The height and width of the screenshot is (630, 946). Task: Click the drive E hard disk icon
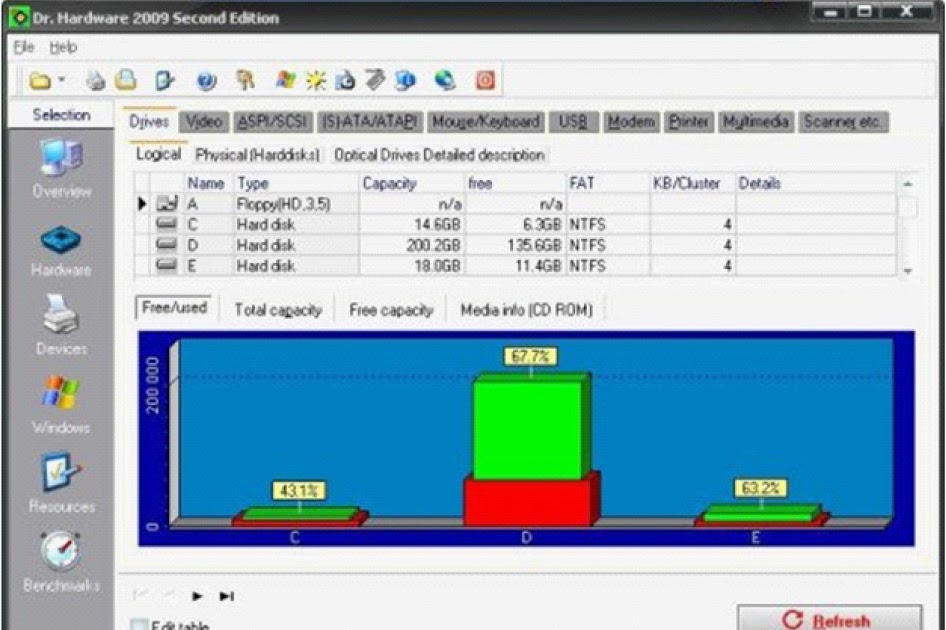tap(167, 265)
